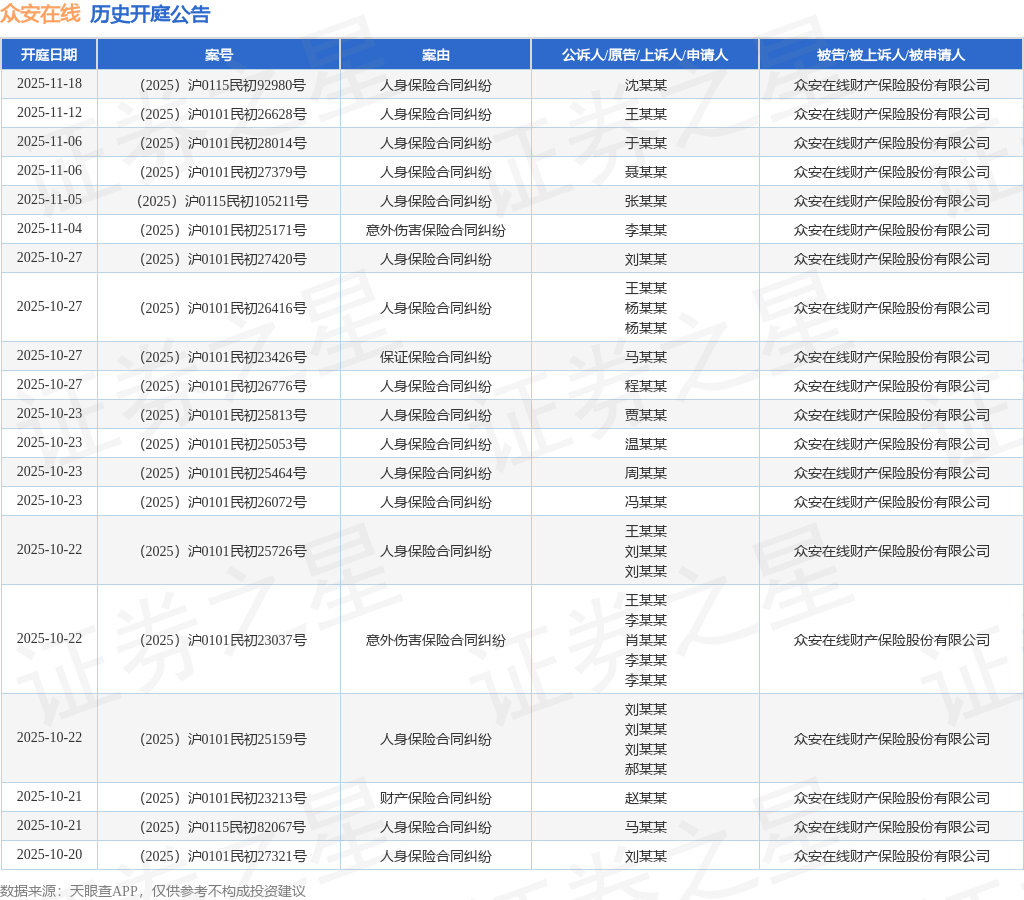Click the 历史开庭公告 heading
Viewport: 1024px width, 900px height.
(150, 14)
